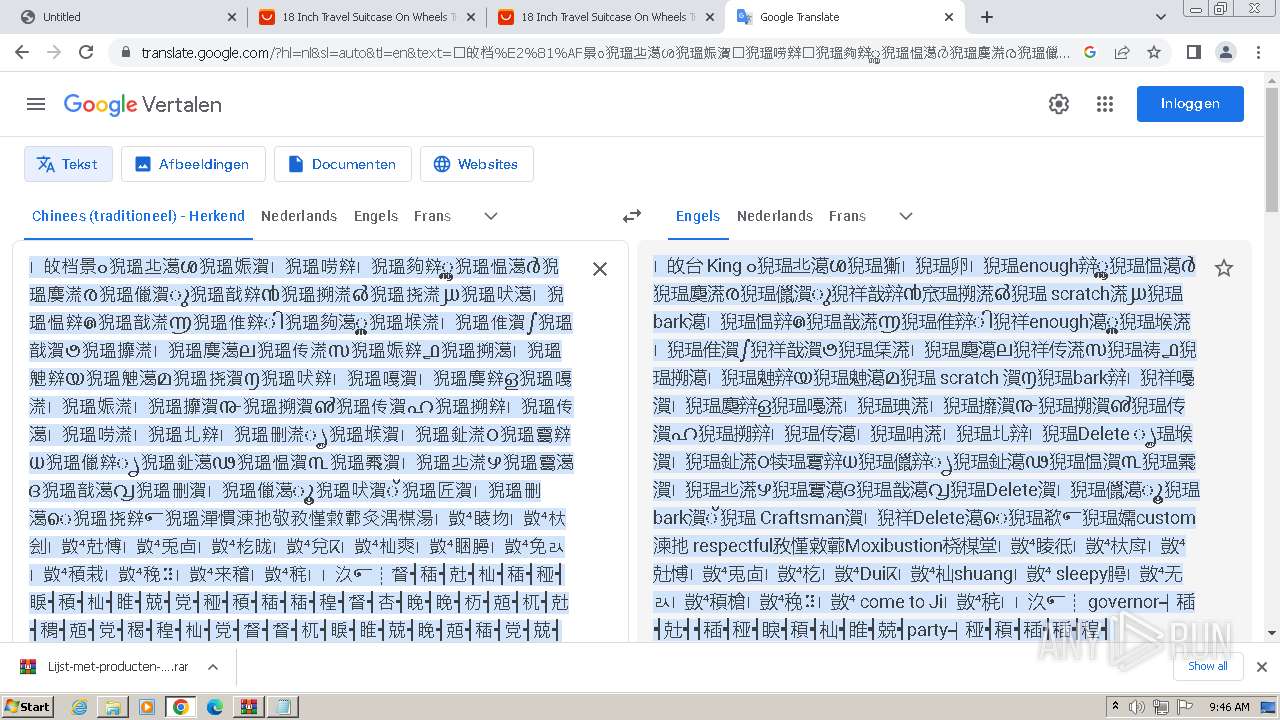The image size is (1280, 720).
Task: Choose Nederlands as source language
Action: (x=299, y=216)
